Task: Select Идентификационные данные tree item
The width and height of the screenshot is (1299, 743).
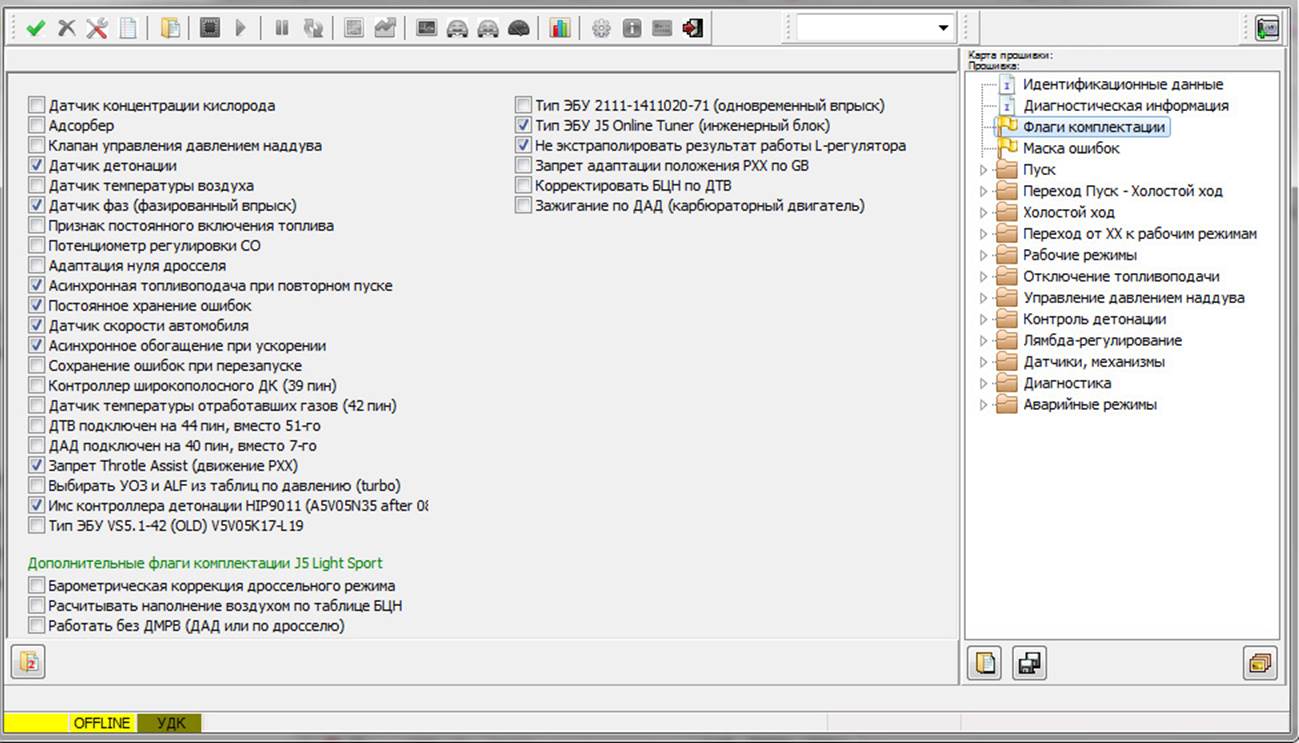Action: click(x=1122, y=85)
